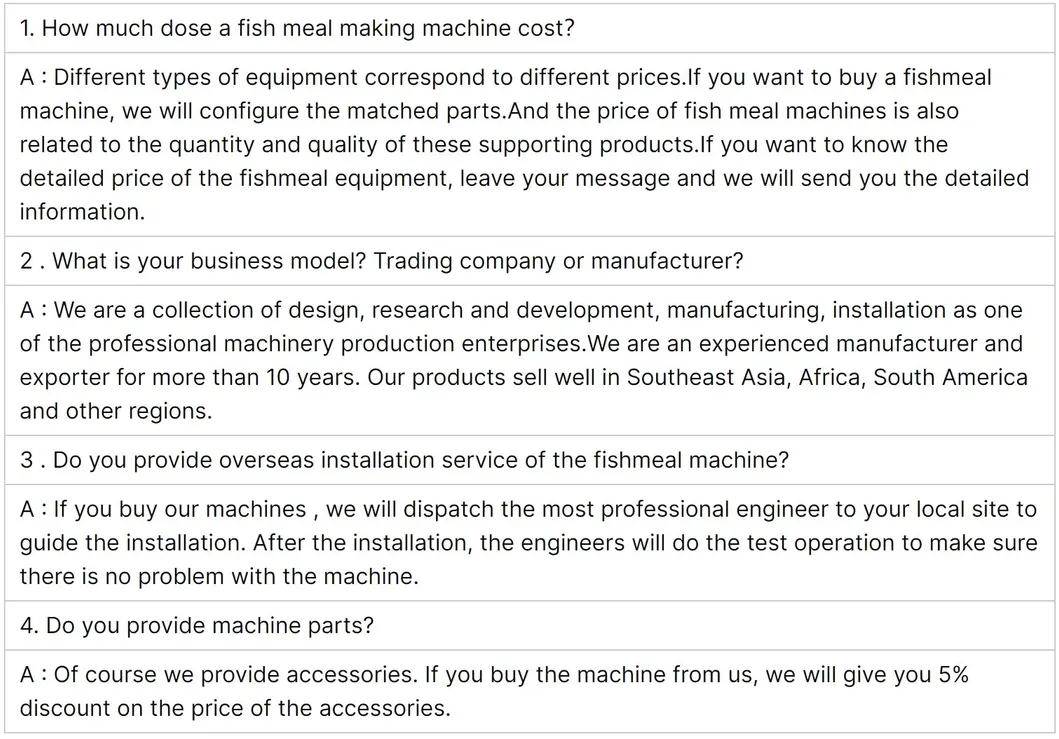Click question 1 about fish meal machine cost
Viewport: 1059px width, 739px height.
297,28
